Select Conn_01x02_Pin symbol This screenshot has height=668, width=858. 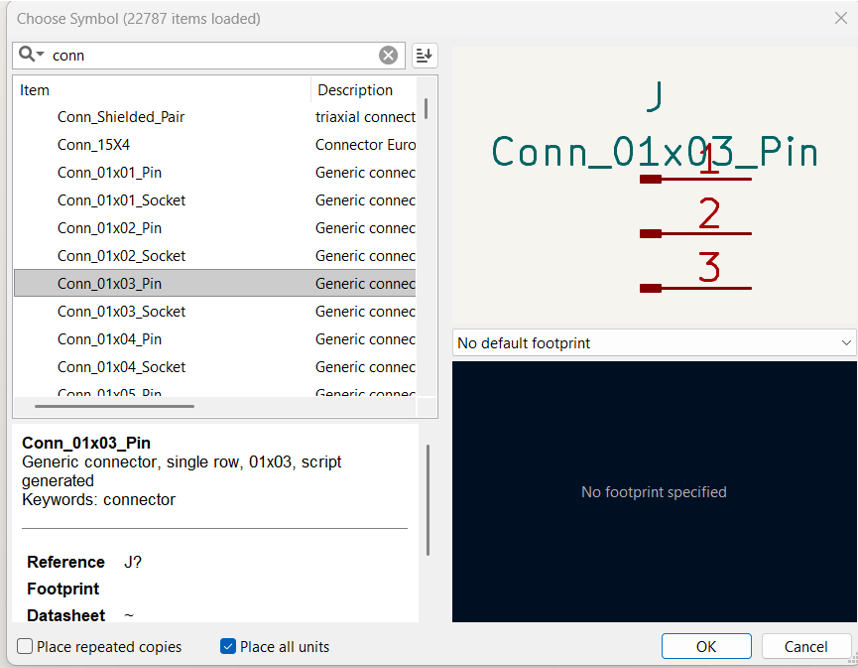pos(214,228)
